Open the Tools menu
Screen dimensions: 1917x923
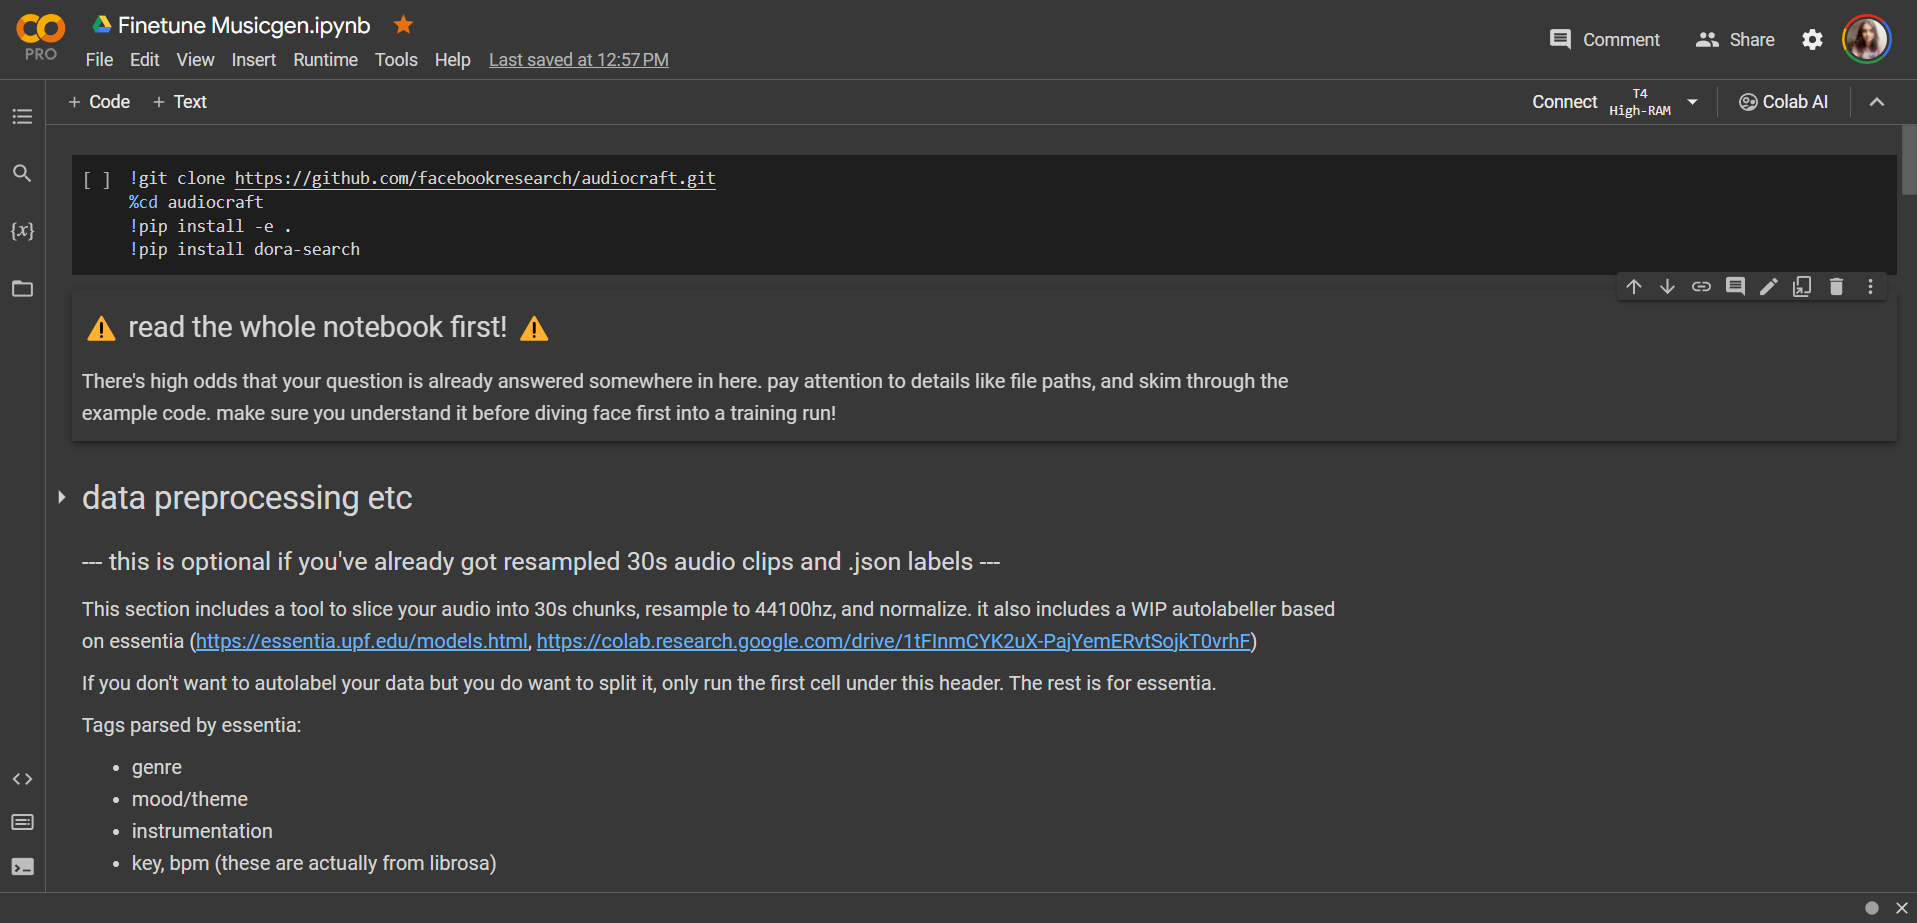coord(396,60)
